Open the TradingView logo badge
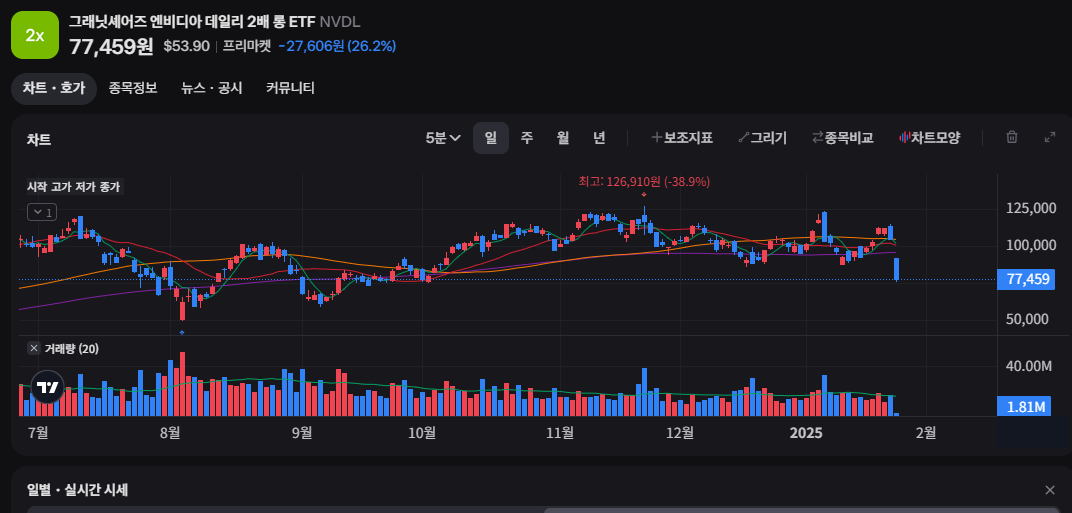Screen dimensions: 1072x513 tap(48, 387)
